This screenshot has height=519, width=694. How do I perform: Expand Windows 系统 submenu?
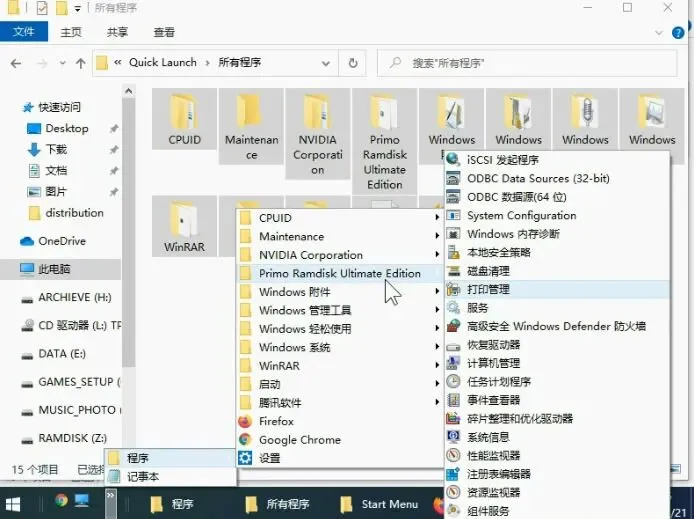(339, 348)
